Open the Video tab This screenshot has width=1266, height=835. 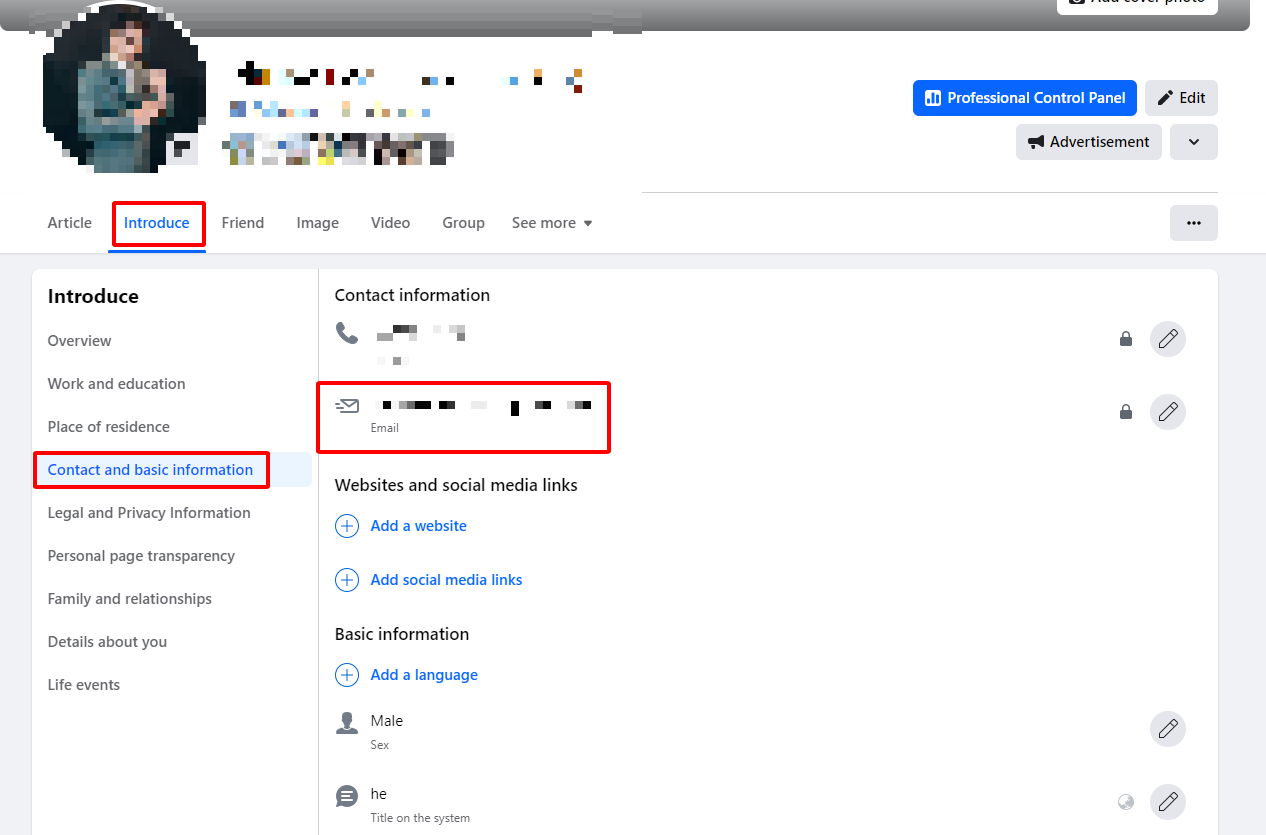point(391,223)
